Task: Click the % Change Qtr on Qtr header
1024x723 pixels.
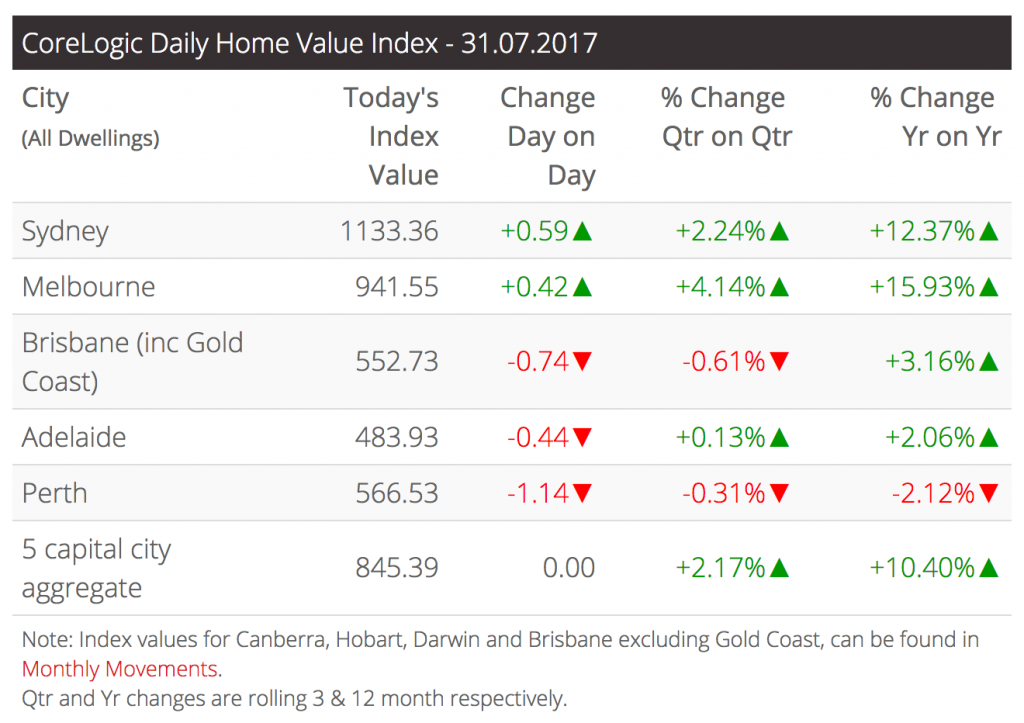Action: 726,118
